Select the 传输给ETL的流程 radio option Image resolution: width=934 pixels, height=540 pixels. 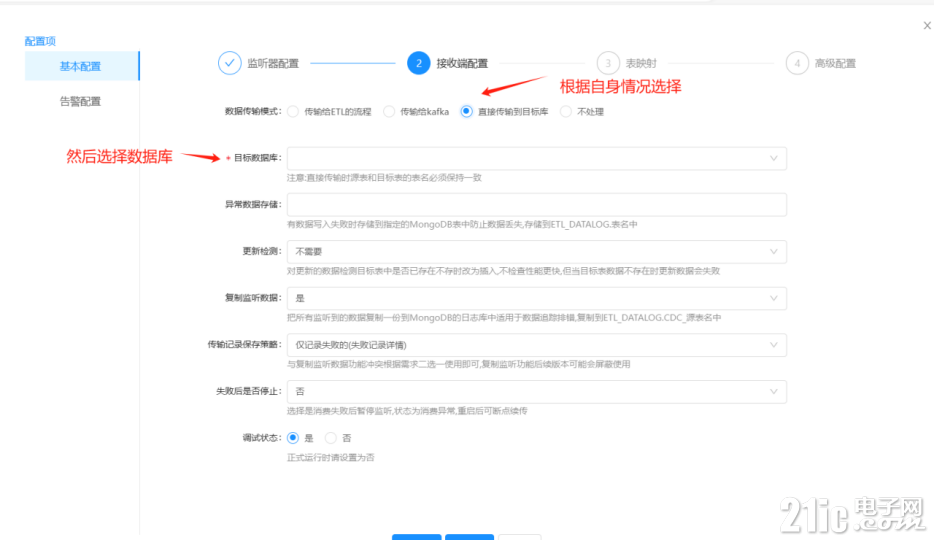[292, 111]
